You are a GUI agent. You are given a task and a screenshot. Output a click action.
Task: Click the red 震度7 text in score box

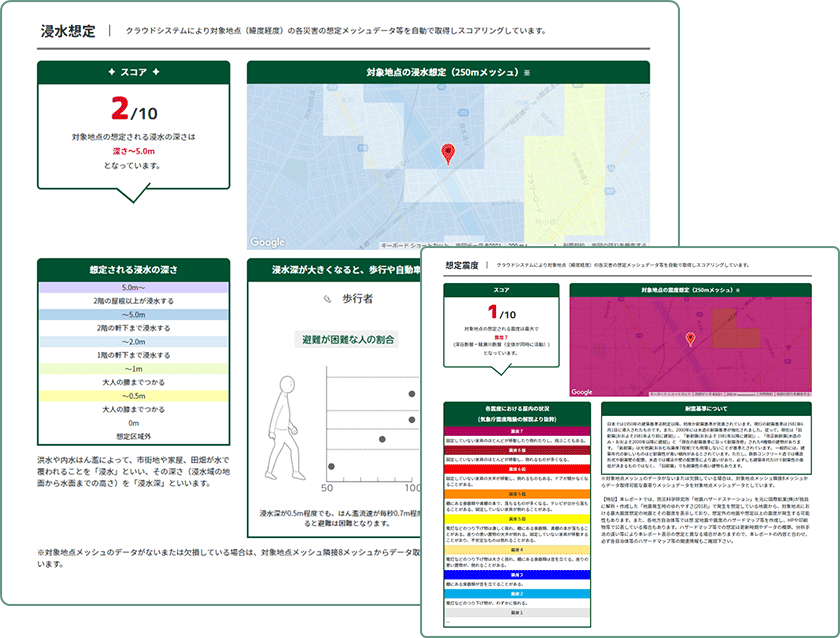[501, 337]
